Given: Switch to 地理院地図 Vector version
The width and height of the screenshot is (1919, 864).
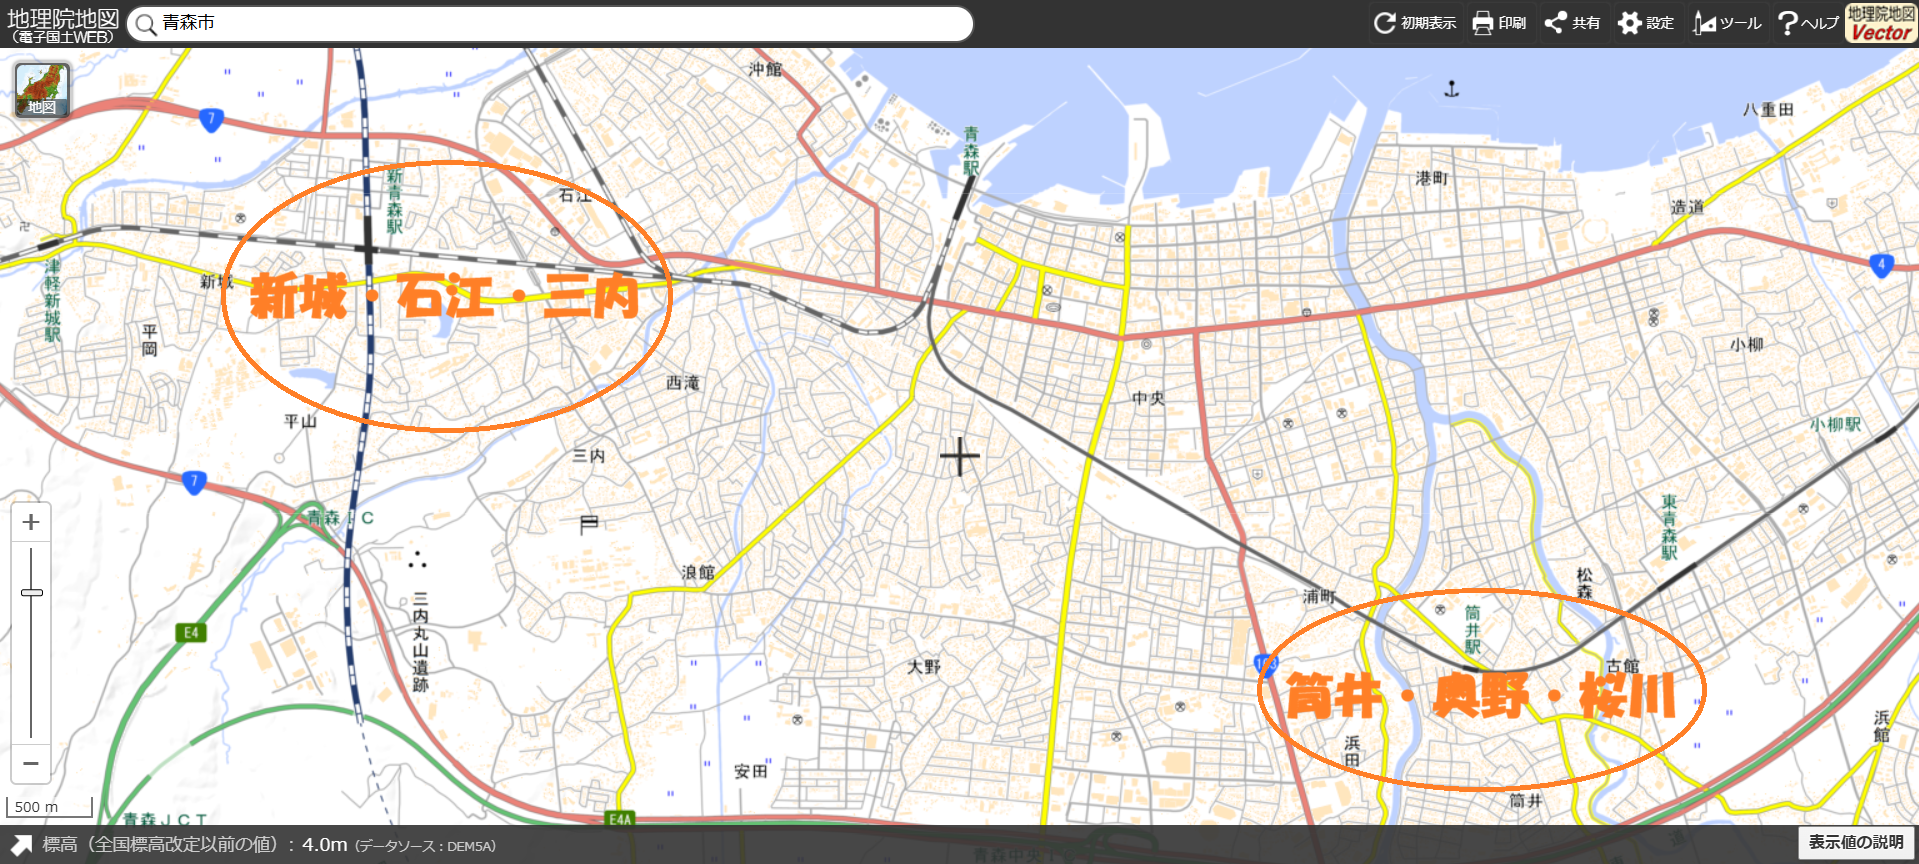Looking at the screenshot, I should pyautogui.click(x=1880, y=23).
